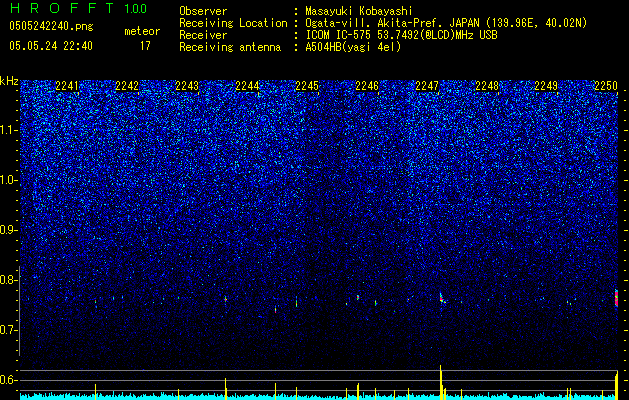Click the 1.1 kHz frequency tick
Image resolution: width=629 pixels, height=400 pixels.
(9, 130)
